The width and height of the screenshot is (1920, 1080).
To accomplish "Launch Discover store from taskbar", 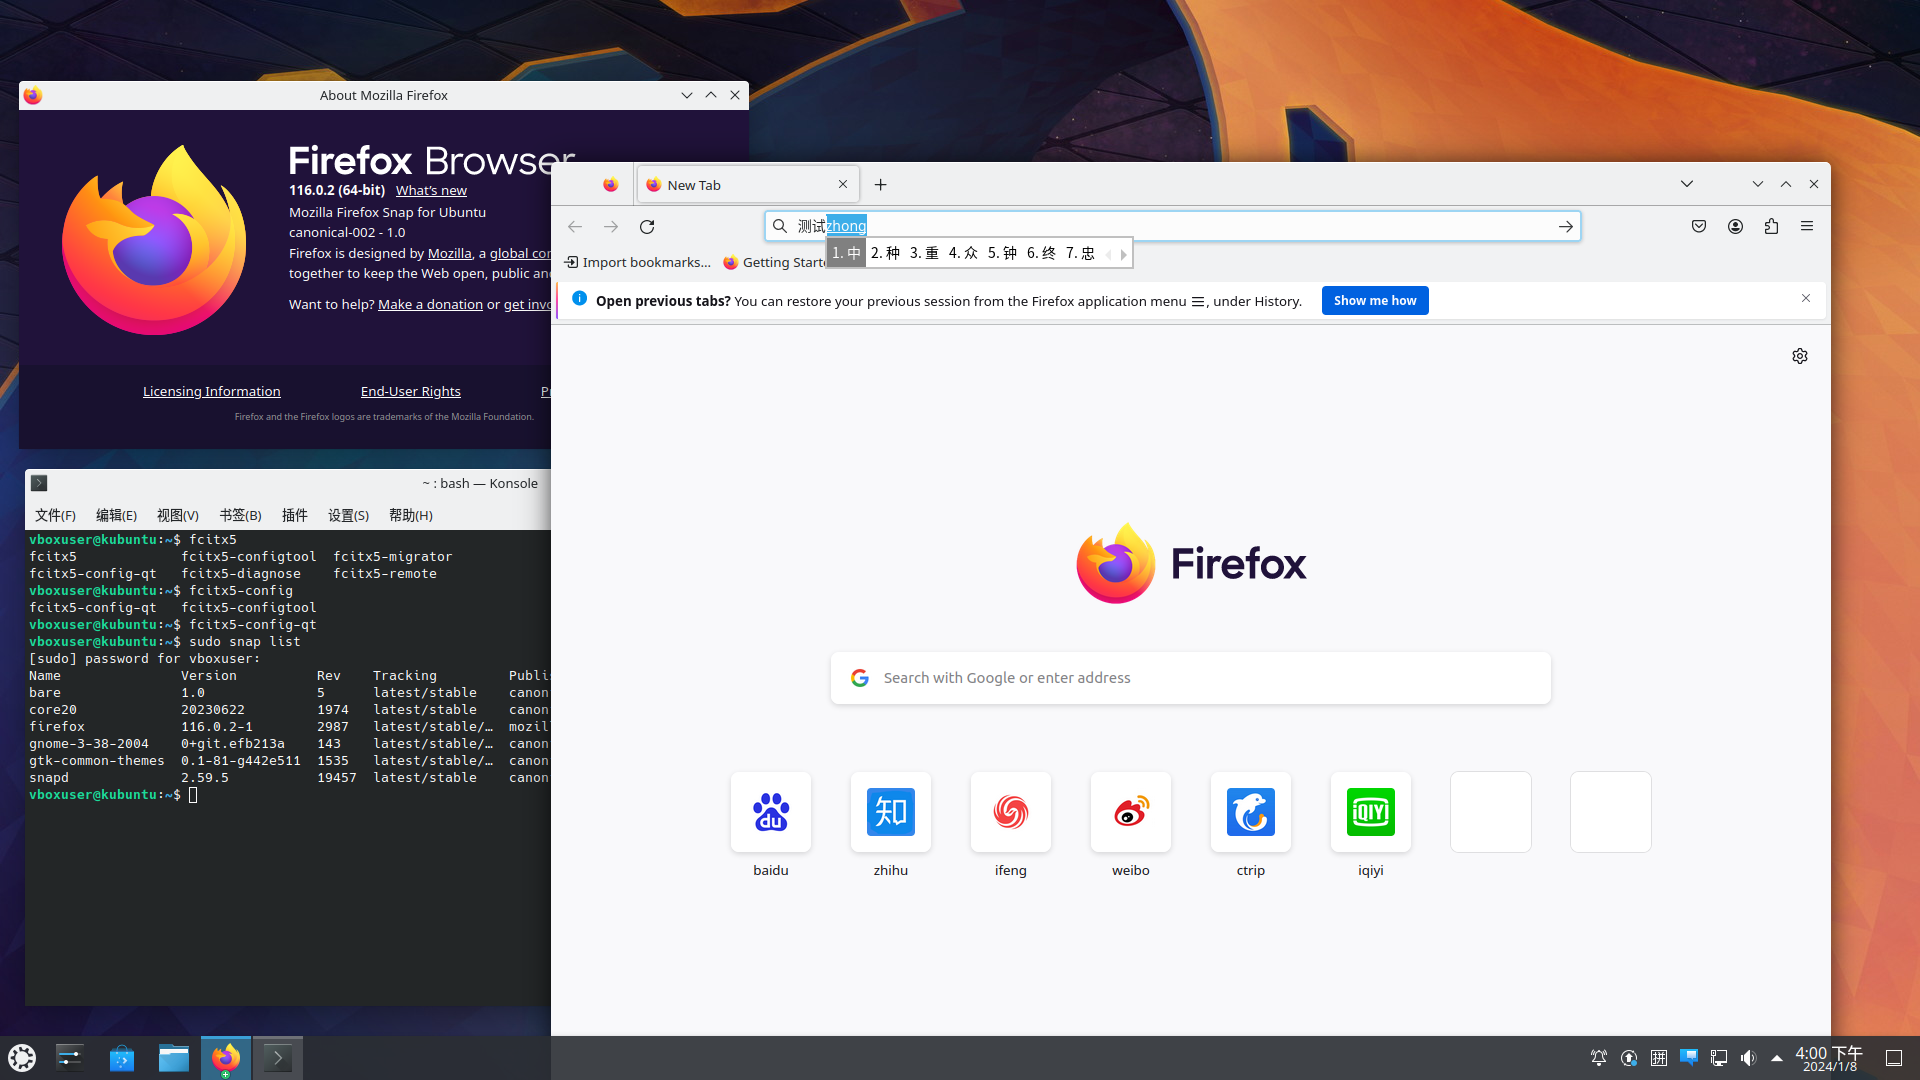I will pyautogui.click(x=122, y=1058).
